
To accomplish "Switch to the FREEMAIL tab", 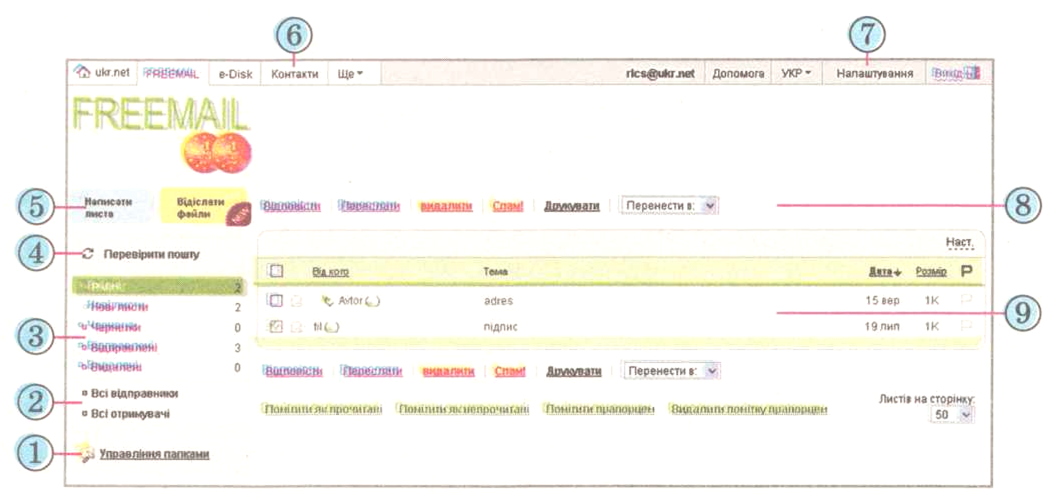I will (x=172, y=73).
